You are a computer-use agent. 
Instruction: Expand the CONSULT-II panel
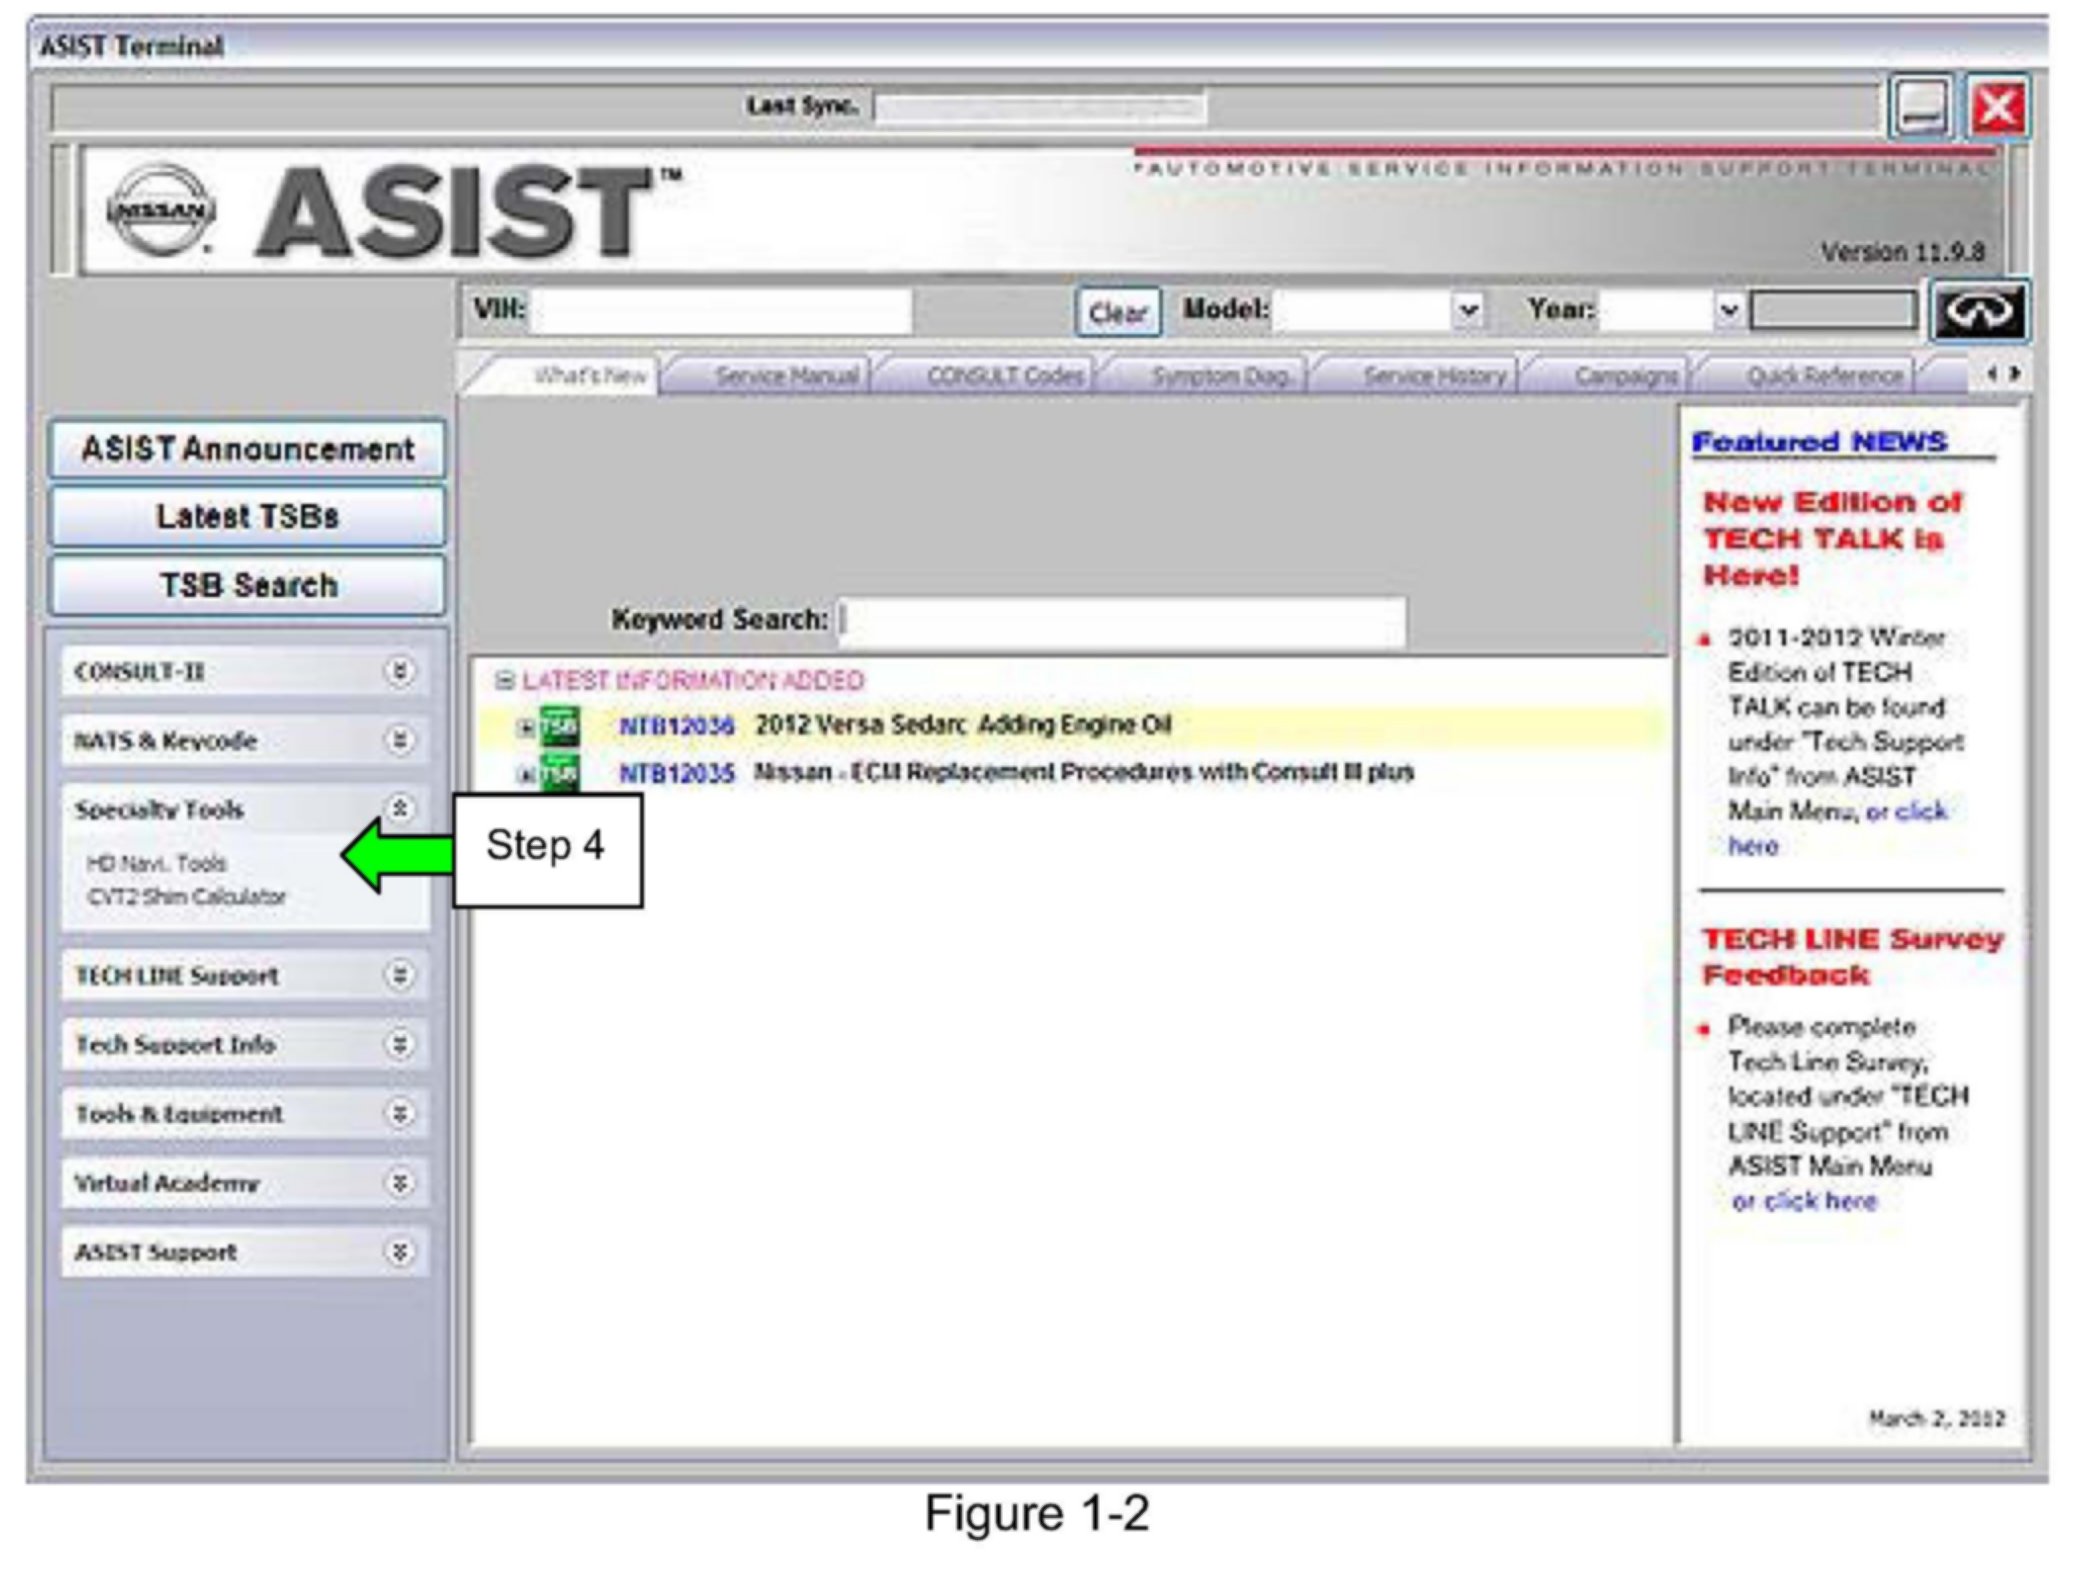click(399, 671)
